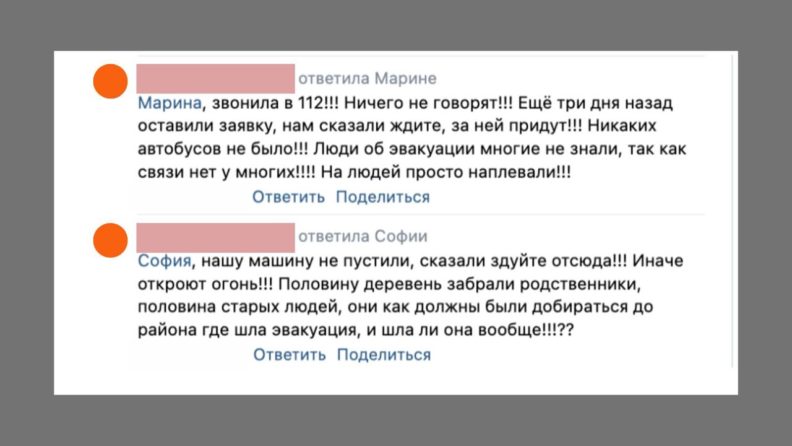This screenshot has height=446, width=792.
Task: Open the first comment's blurred author name
Action: pos(214,79)
